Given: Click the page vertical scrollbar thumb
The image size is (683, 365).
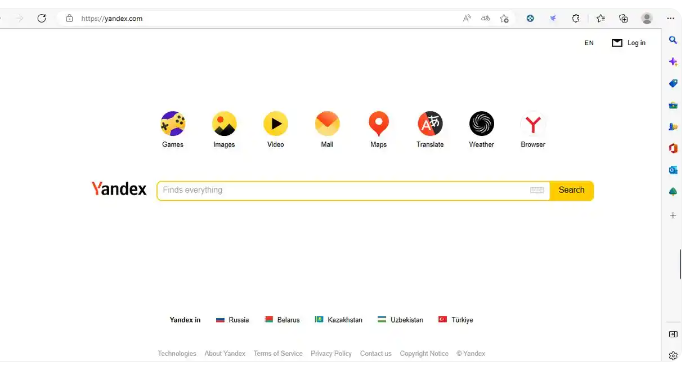Looking at the screenshot, I should tap(680, 264).
